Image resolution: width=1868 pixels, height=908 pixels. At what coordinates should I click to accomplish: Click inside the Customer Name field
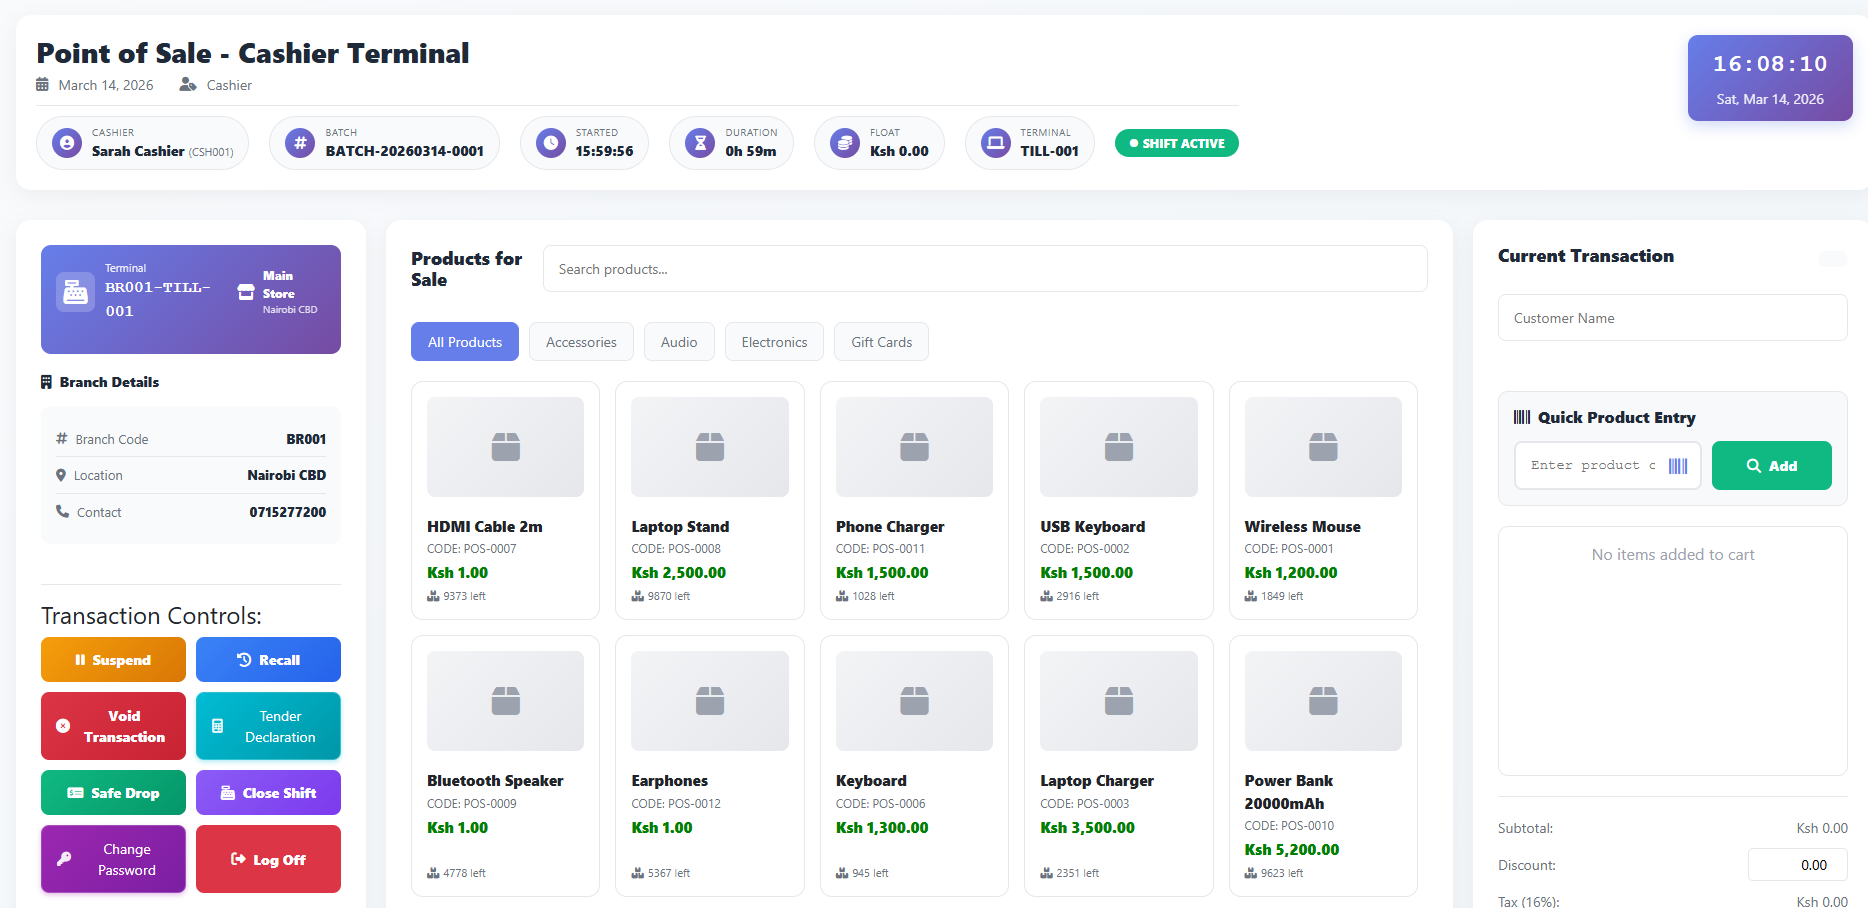point(1672,317)
